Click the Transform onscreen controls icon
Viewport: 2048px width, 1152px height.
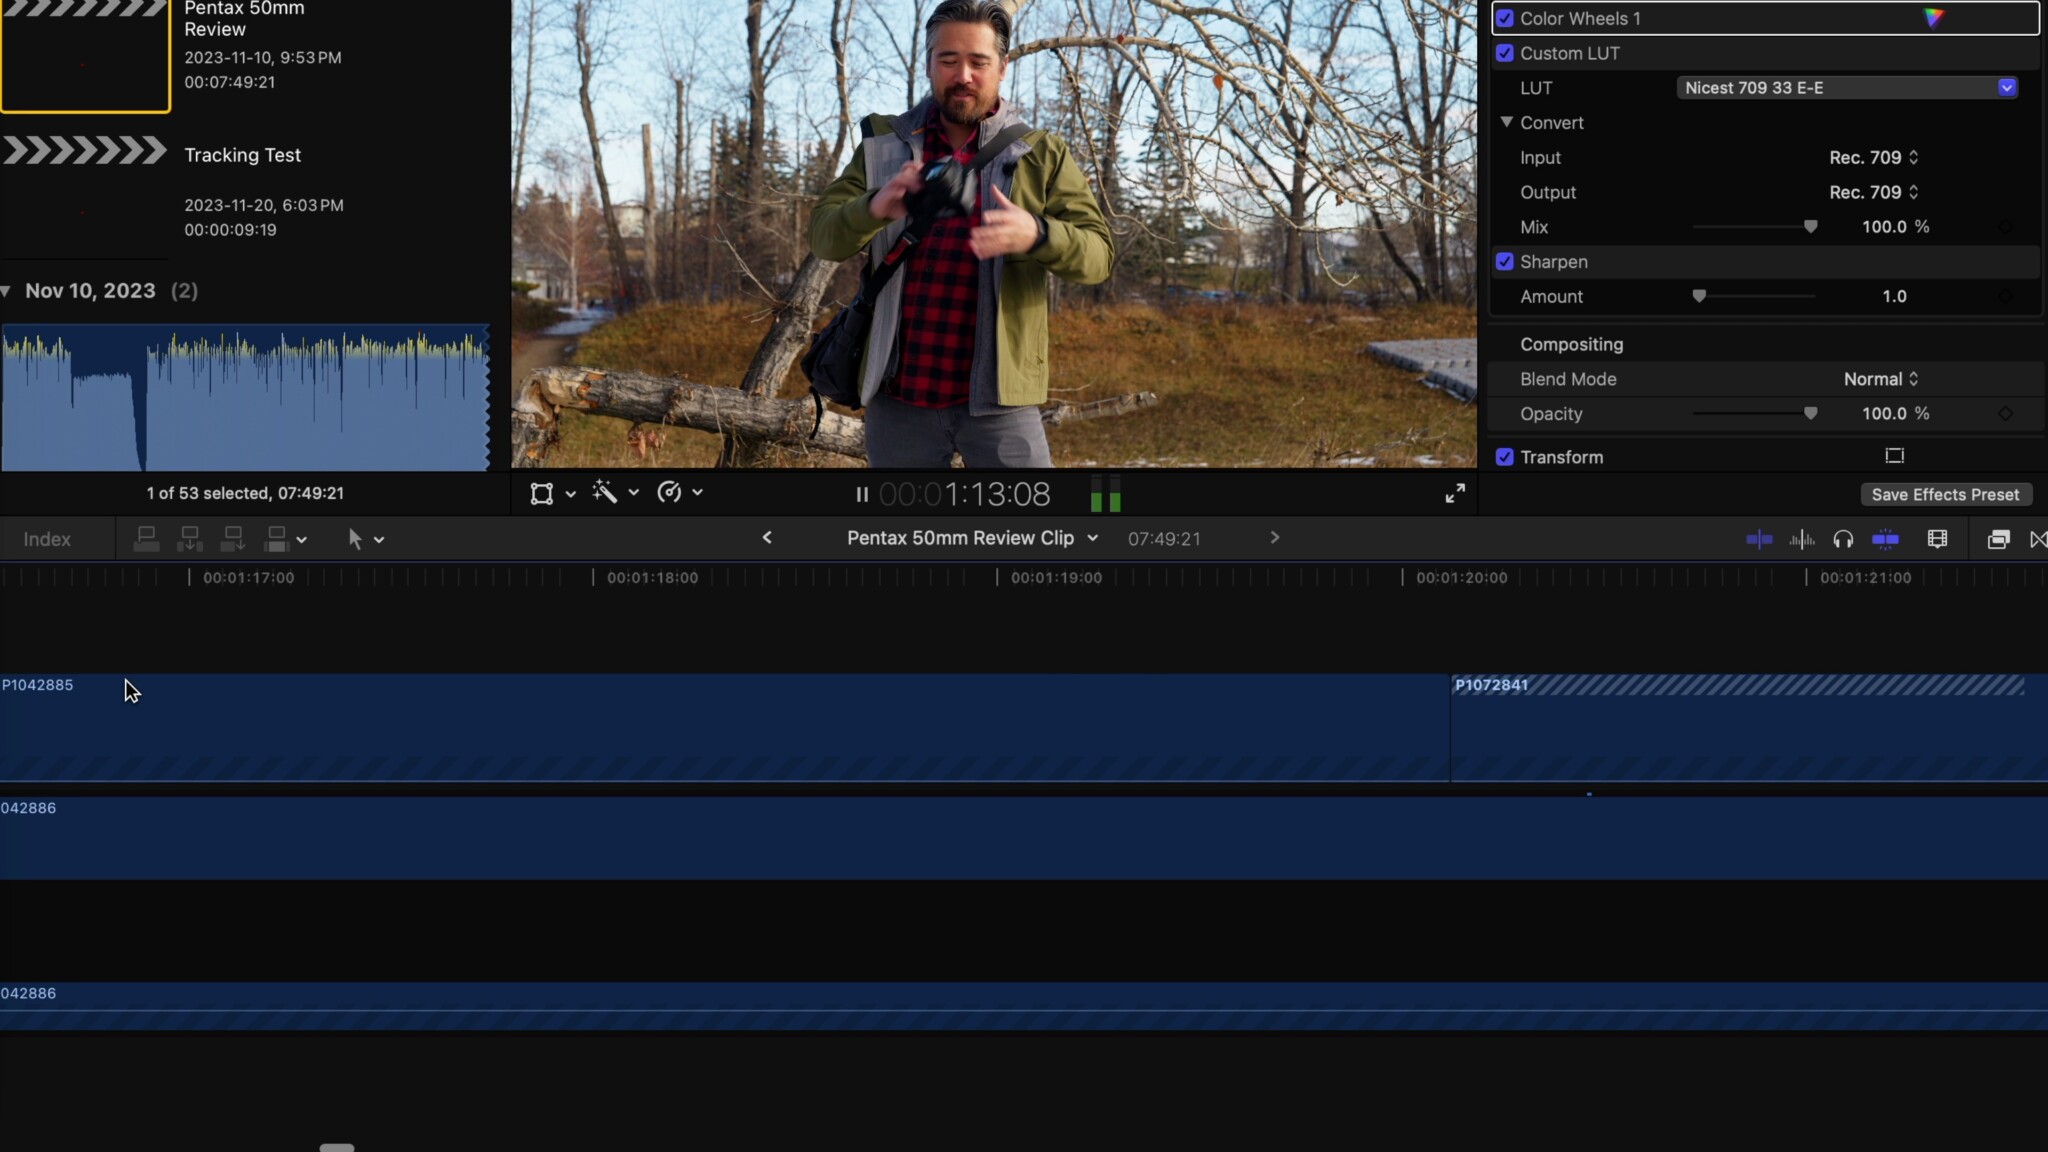(x=1894, y=456)
